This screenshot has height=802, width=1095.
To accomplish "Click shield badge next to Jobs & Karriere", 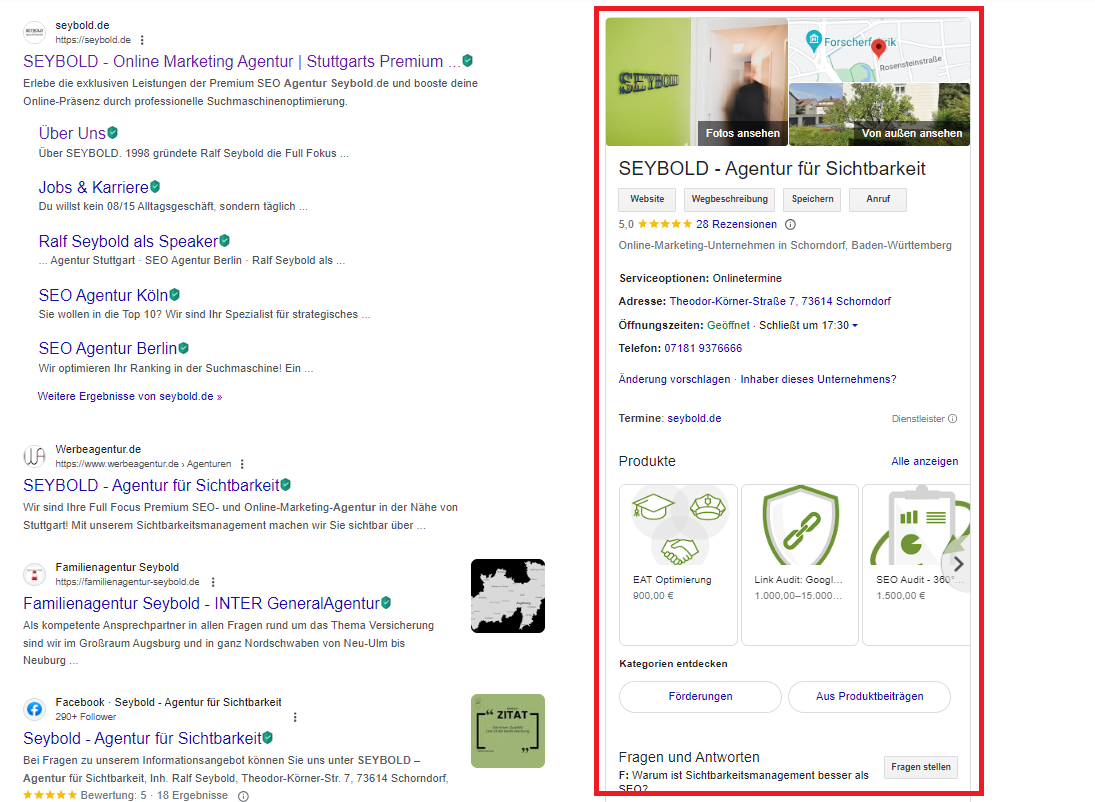I will click(x=155, y=187).
